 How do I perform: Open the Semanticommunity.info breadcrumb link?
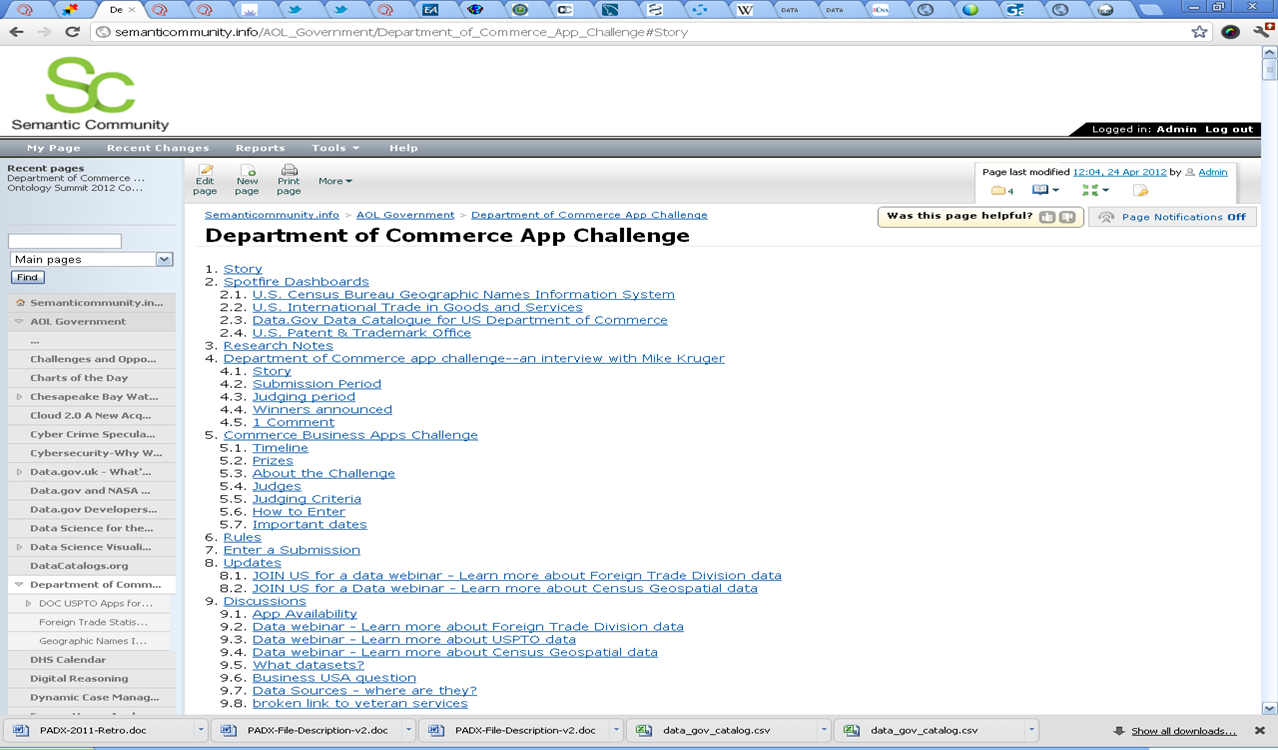pyautogui.click(x=272, y=215)
